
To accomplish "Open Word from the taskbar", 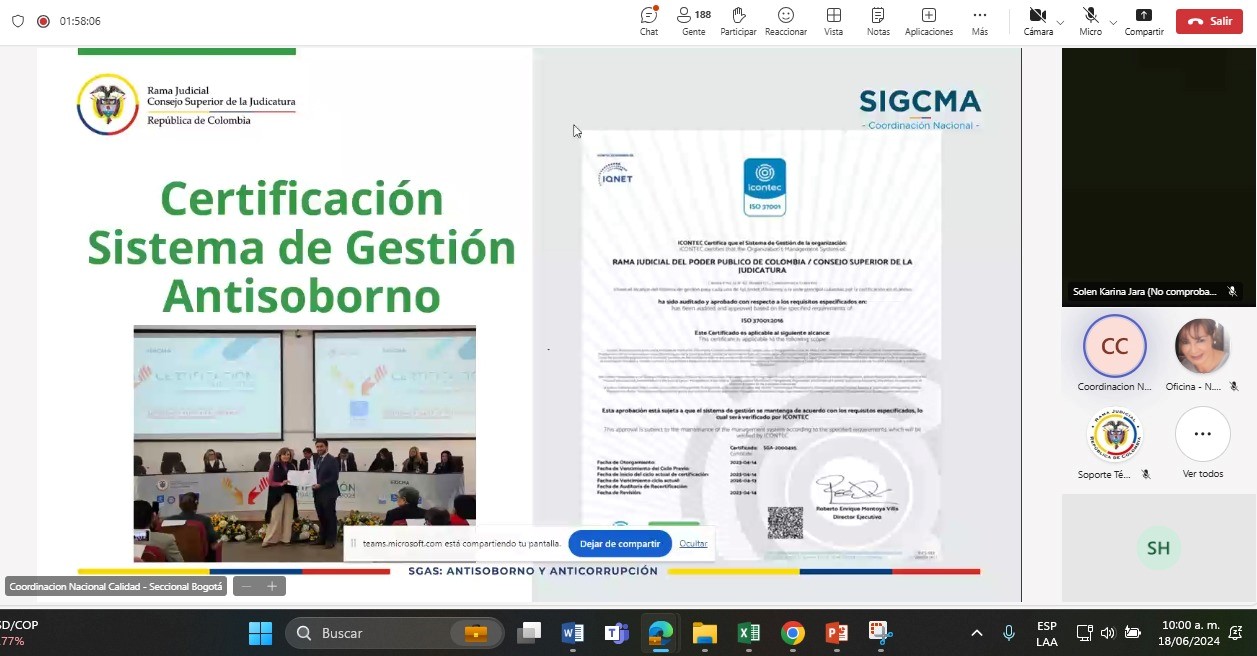I will tap(573, 633).
